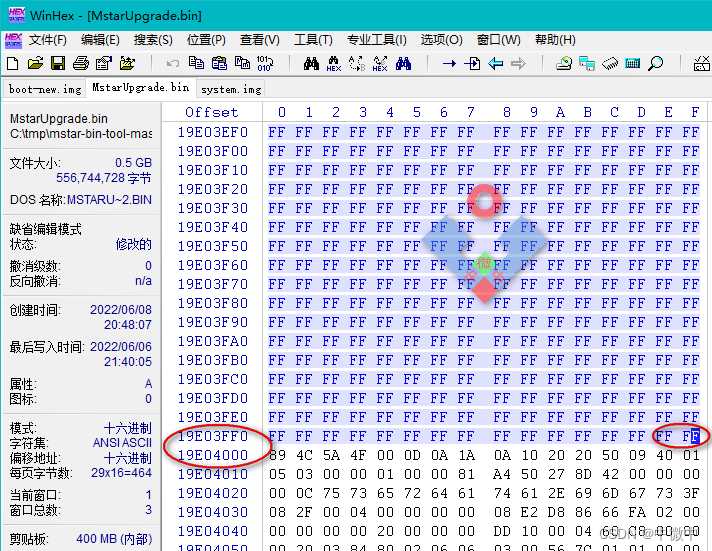Click the Paste clipboard toolbar icon
The image size is (712, 551).
point(219,63)
